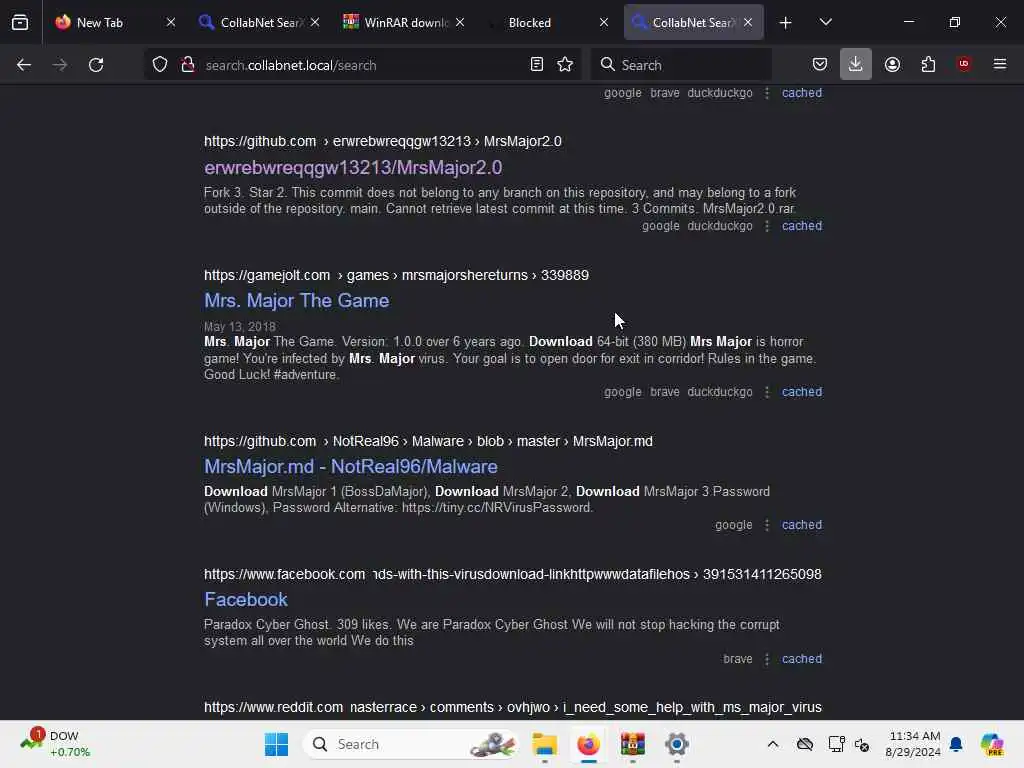The width and height of the screenshot is (1024, 768).
Task: Click the May 13, 2018 date text
Action: (x=240, y=327)
